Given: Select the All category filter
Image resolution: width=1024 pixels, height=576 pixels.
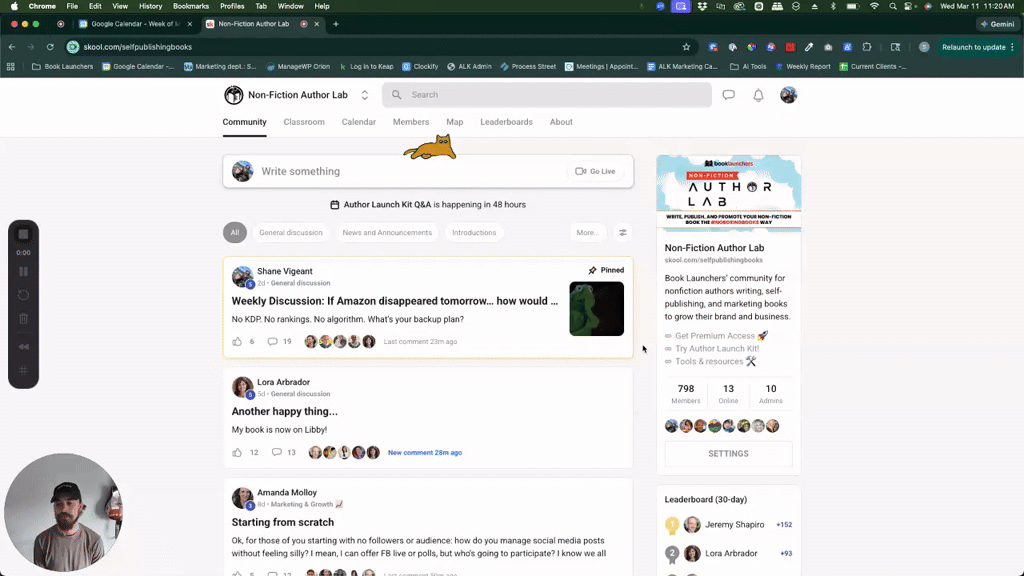Looking at the screenshot, I should pyautogui.click(x=234, y=232).
